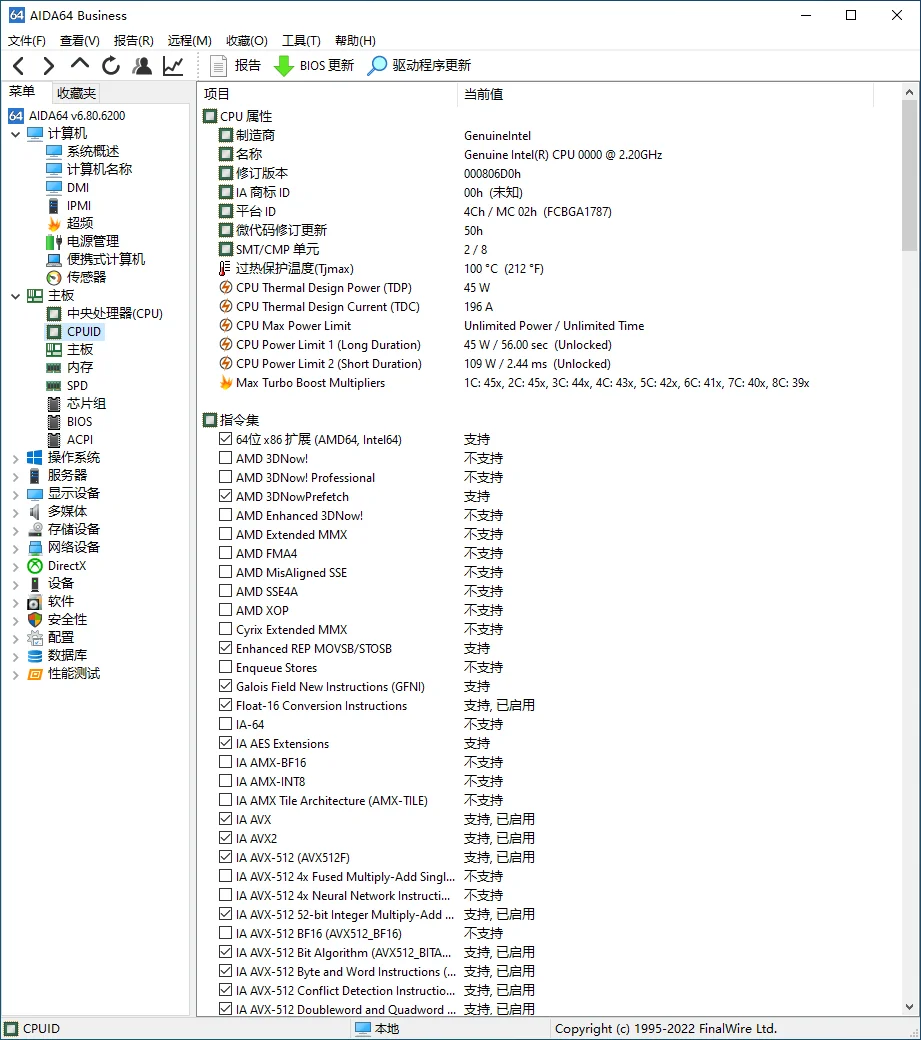The image size is (921, 1040).
Task: Expand the 操作系统 tree node
Action: (15, 458)
